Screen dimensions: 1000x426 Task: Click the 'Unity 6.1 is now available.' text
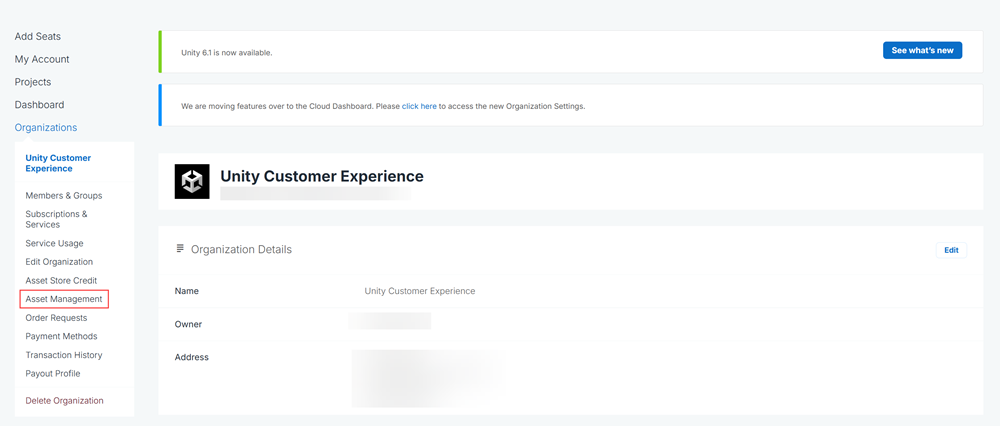click(x=226, y=52)
